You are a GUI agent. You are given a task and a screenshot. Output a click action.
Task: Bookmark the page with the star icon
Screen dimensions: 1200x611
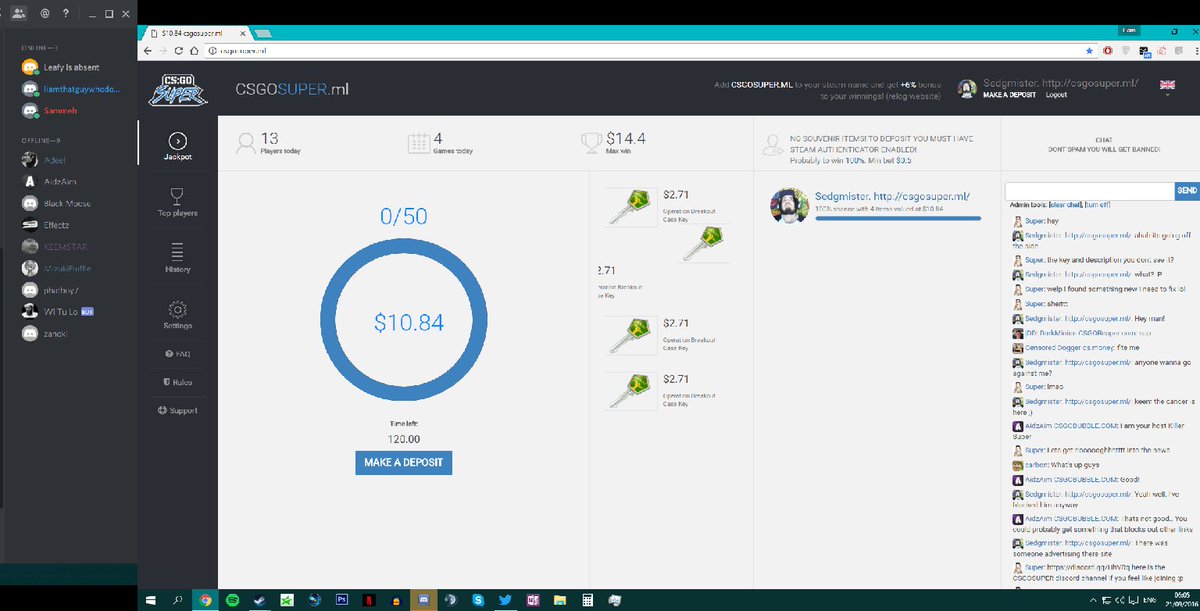tap(1089, 49)
